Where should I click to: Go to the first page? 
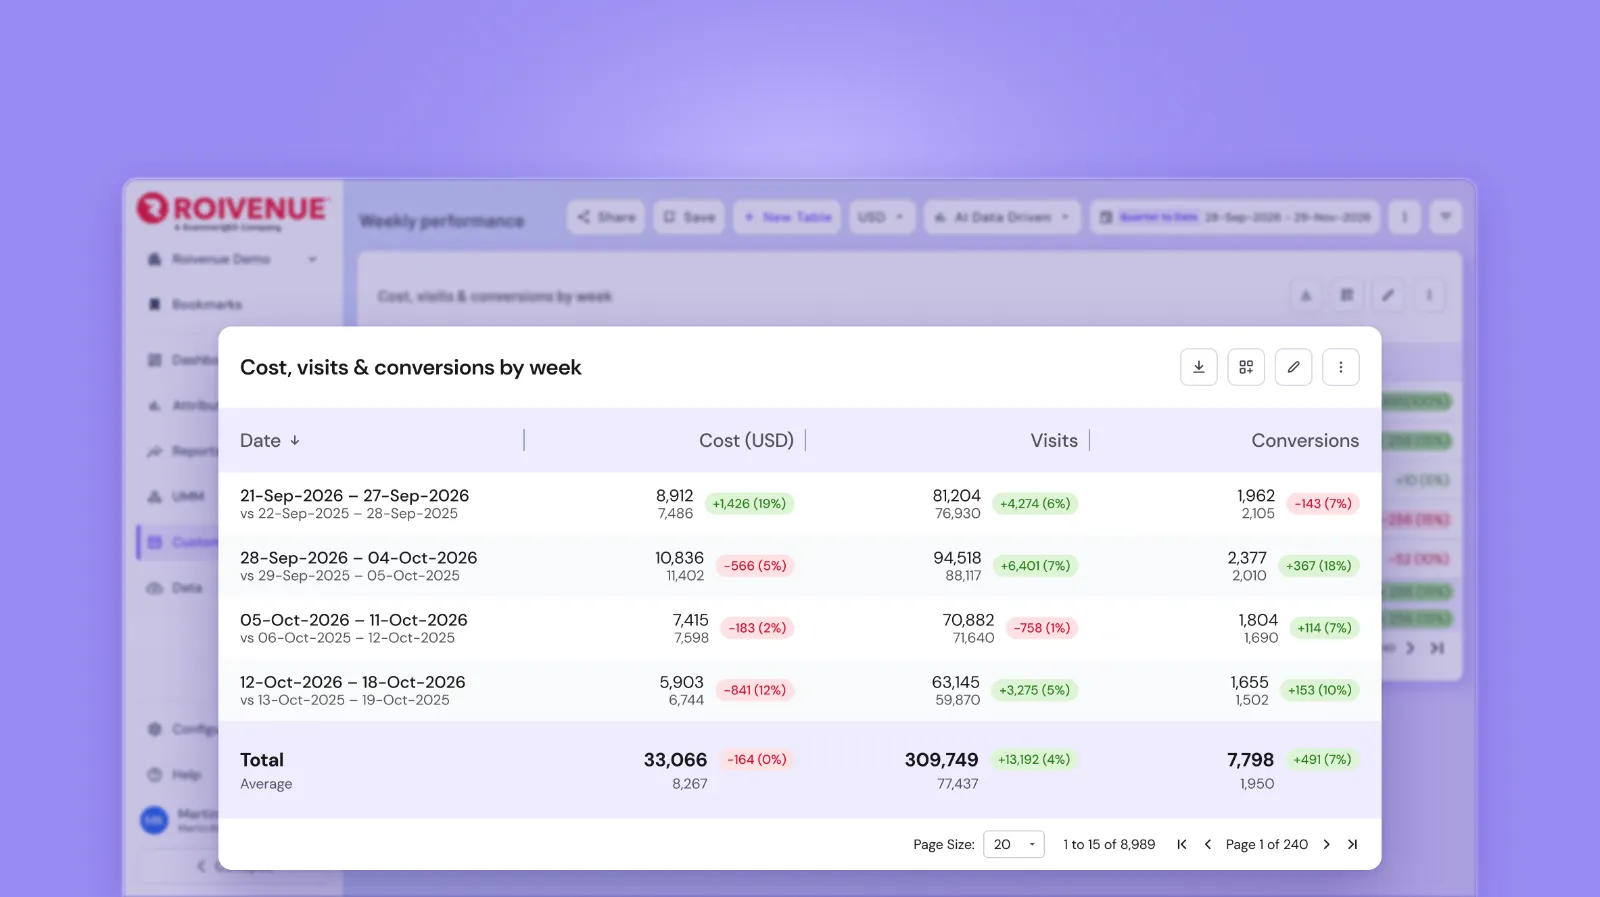pos(1182,844)
